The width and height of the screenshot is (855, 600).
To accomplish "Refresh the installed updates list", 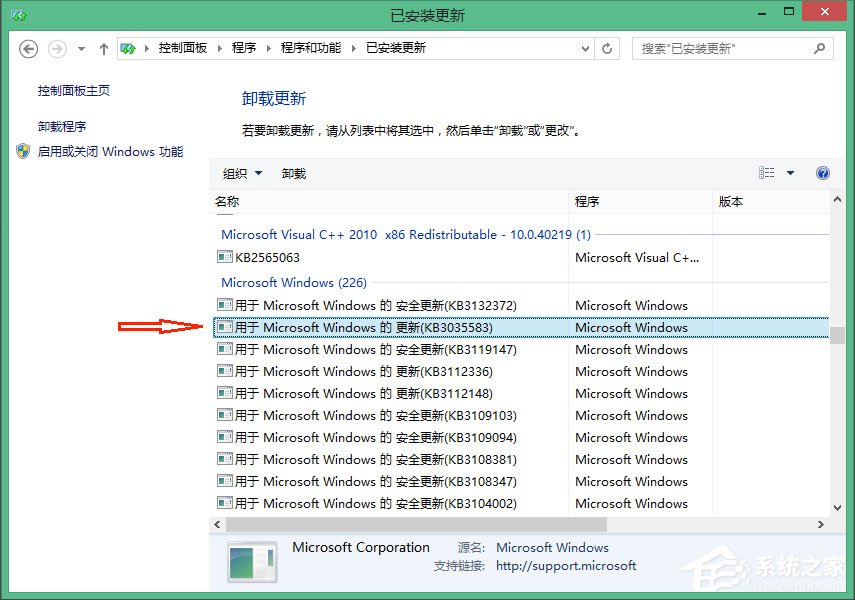I will click(608, 48).
